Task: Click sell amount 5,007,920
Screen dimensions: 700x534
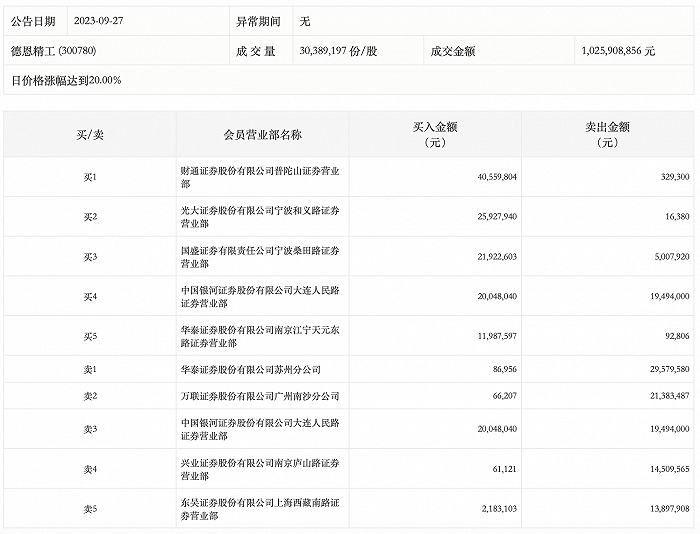Action: (x=672, y=257)
